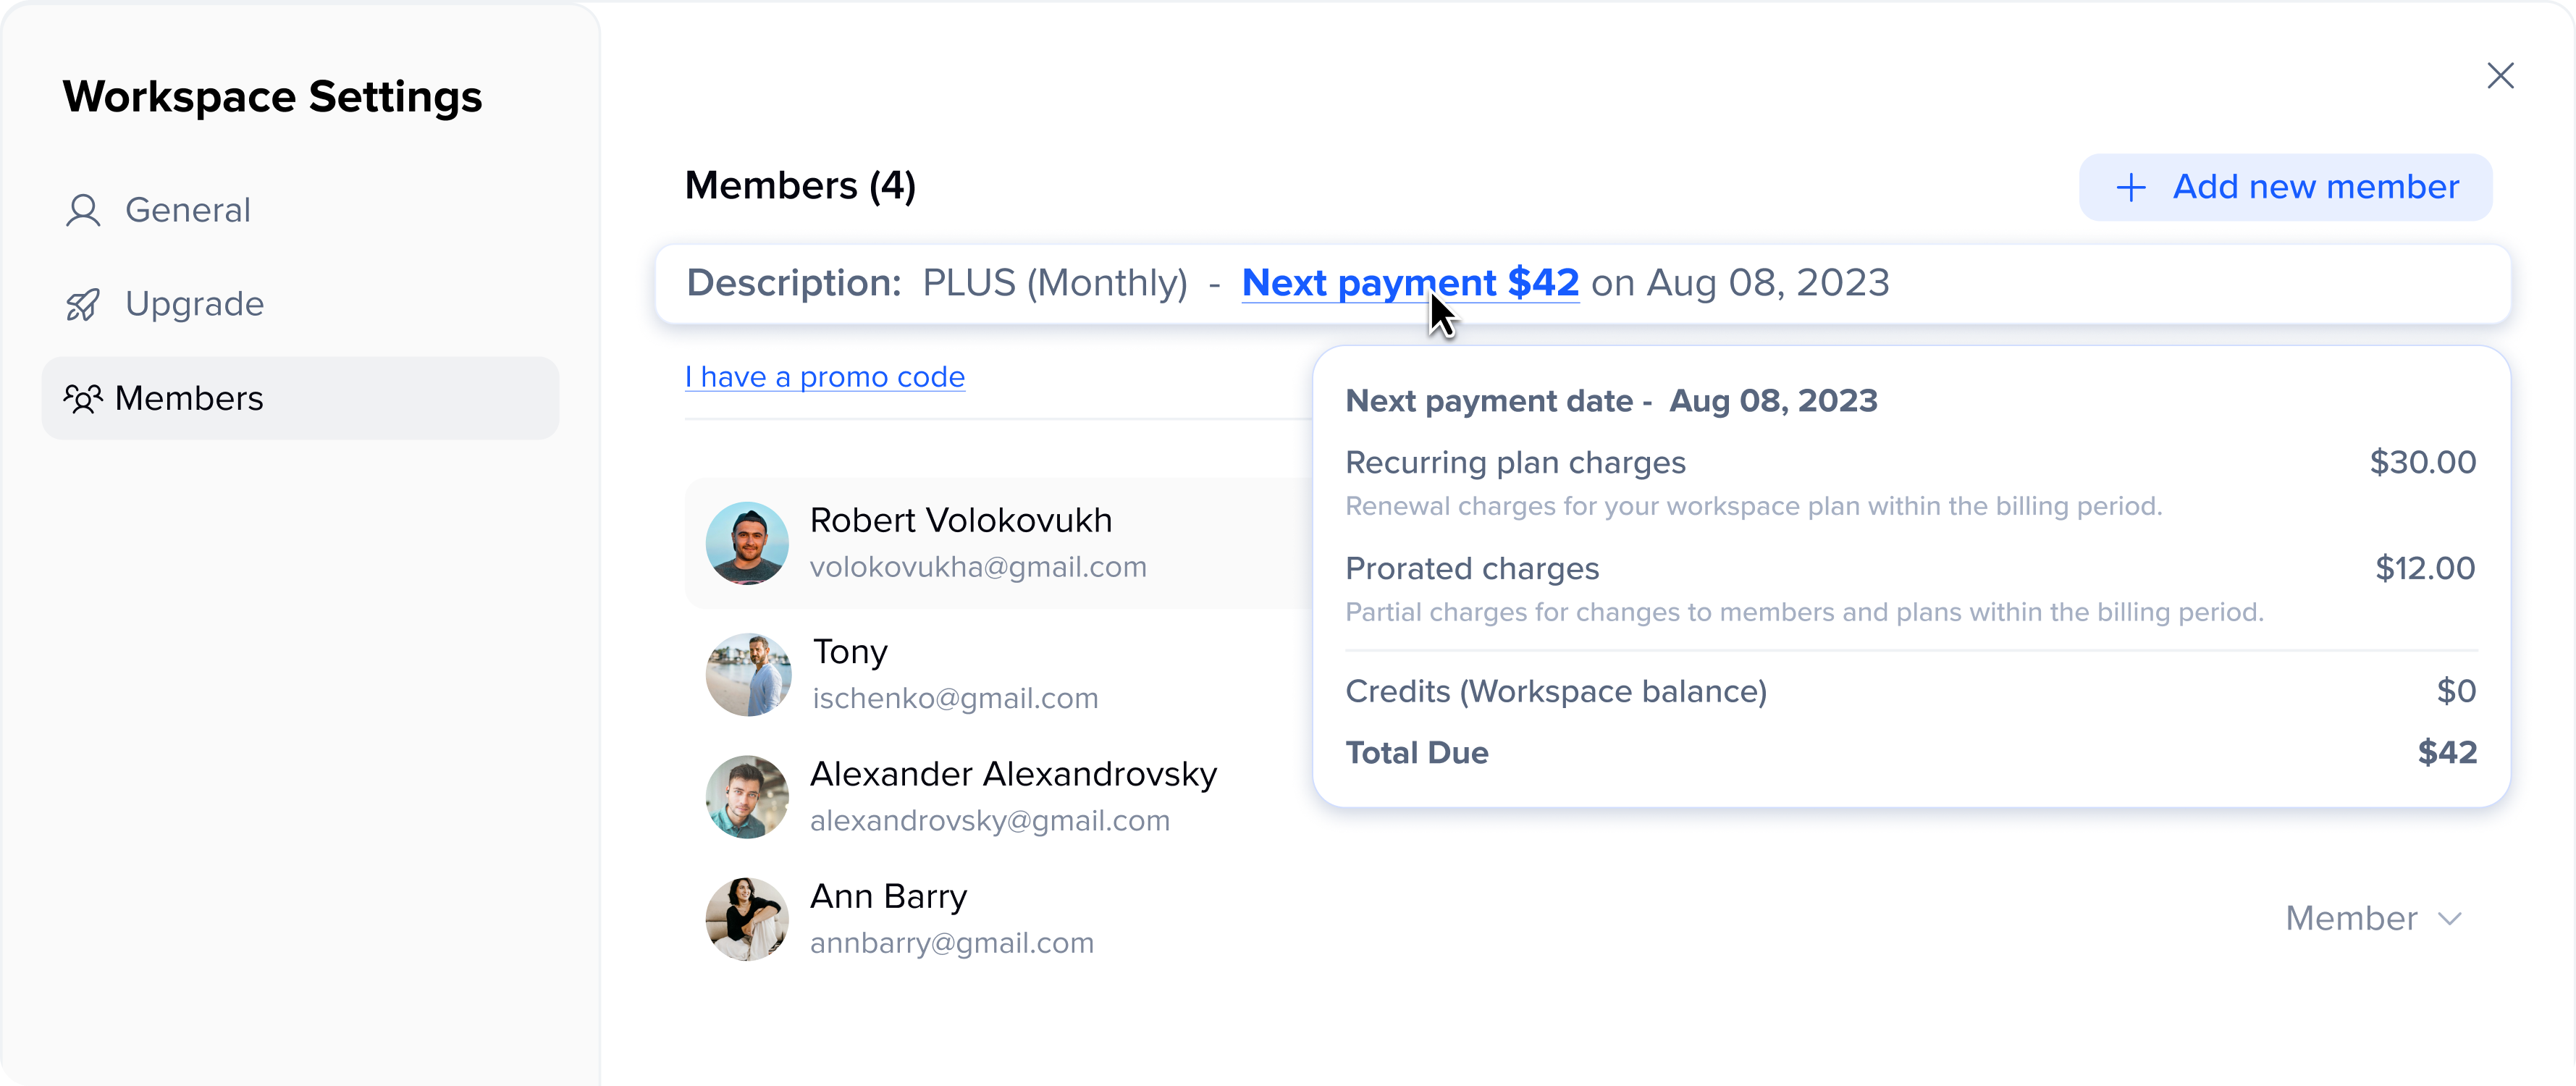
Task: Open Robert Volokovukh's avatar
Action: tap(747, 543)
